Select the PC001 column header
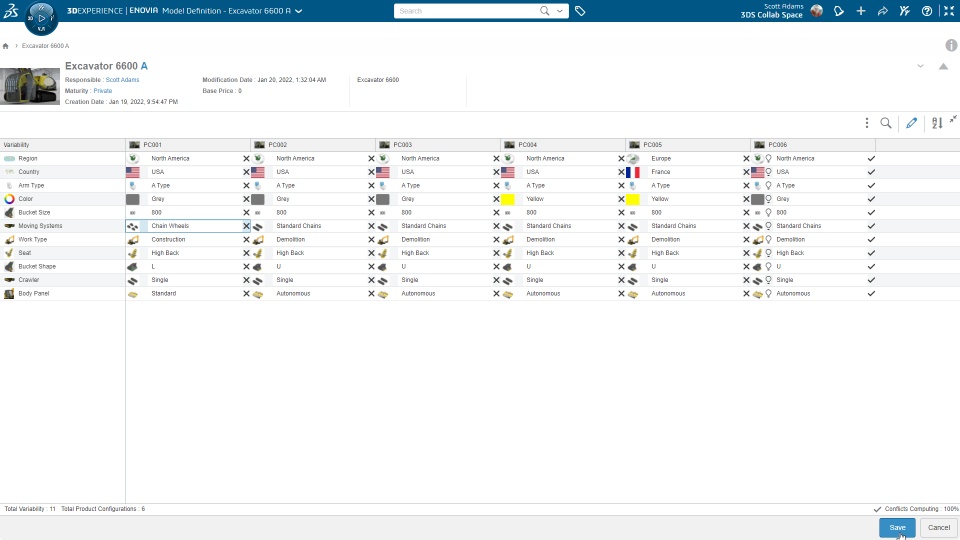 [x=188, y=145]
